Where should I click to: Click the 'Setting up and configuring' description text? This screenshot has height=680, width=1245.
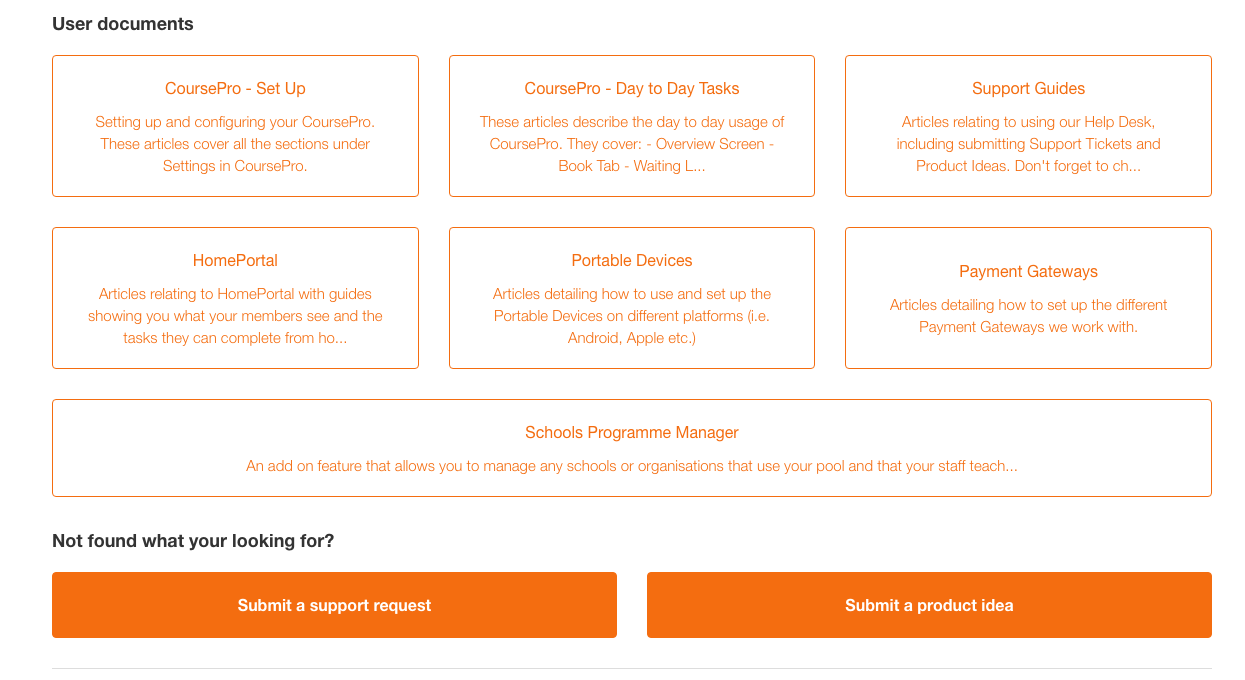235,144
